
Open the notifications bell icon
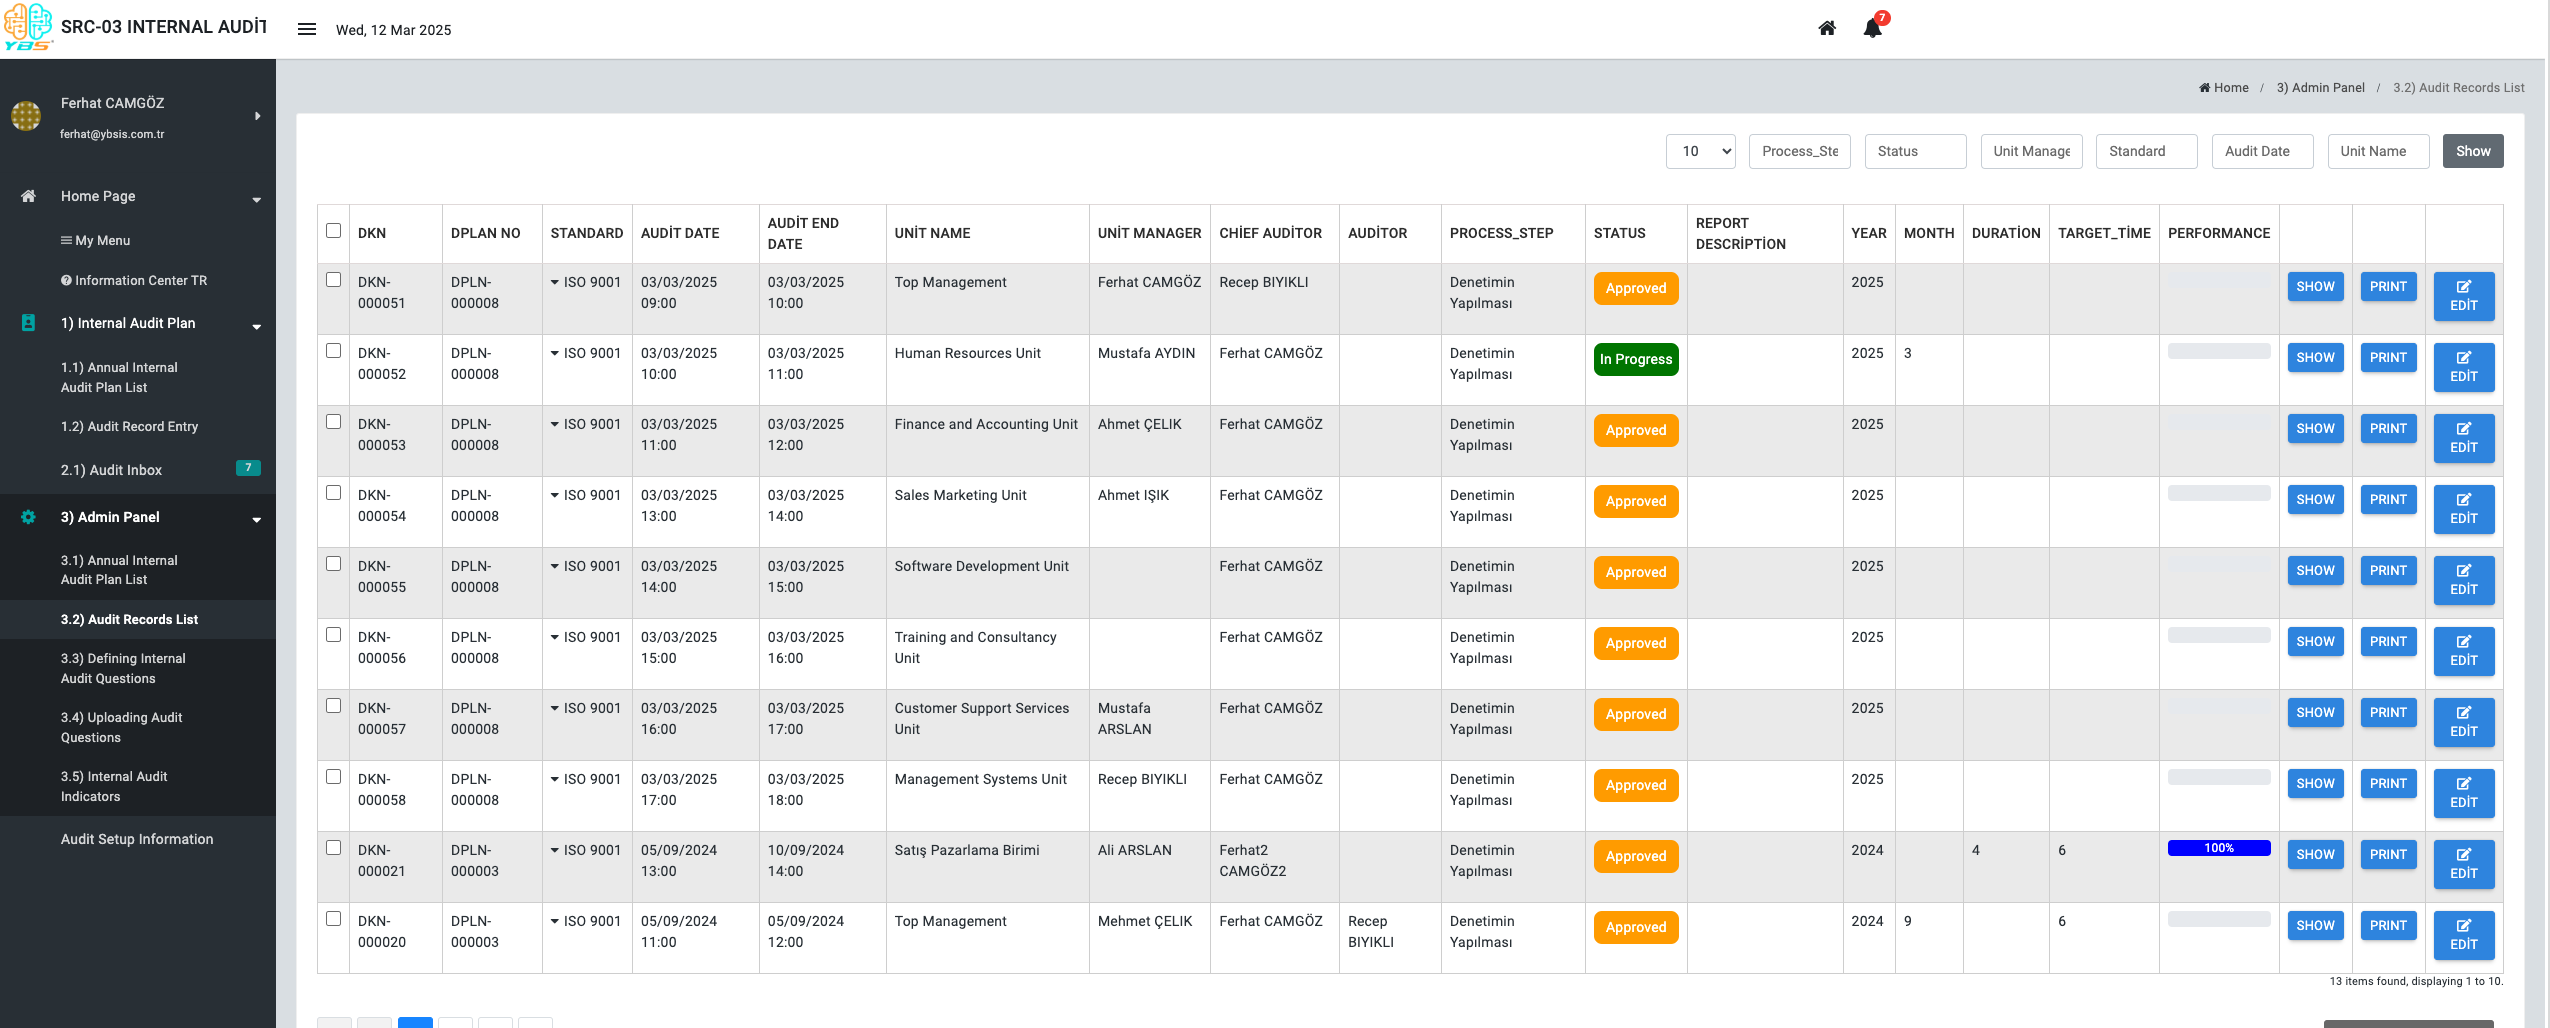tap(1872, 28)
